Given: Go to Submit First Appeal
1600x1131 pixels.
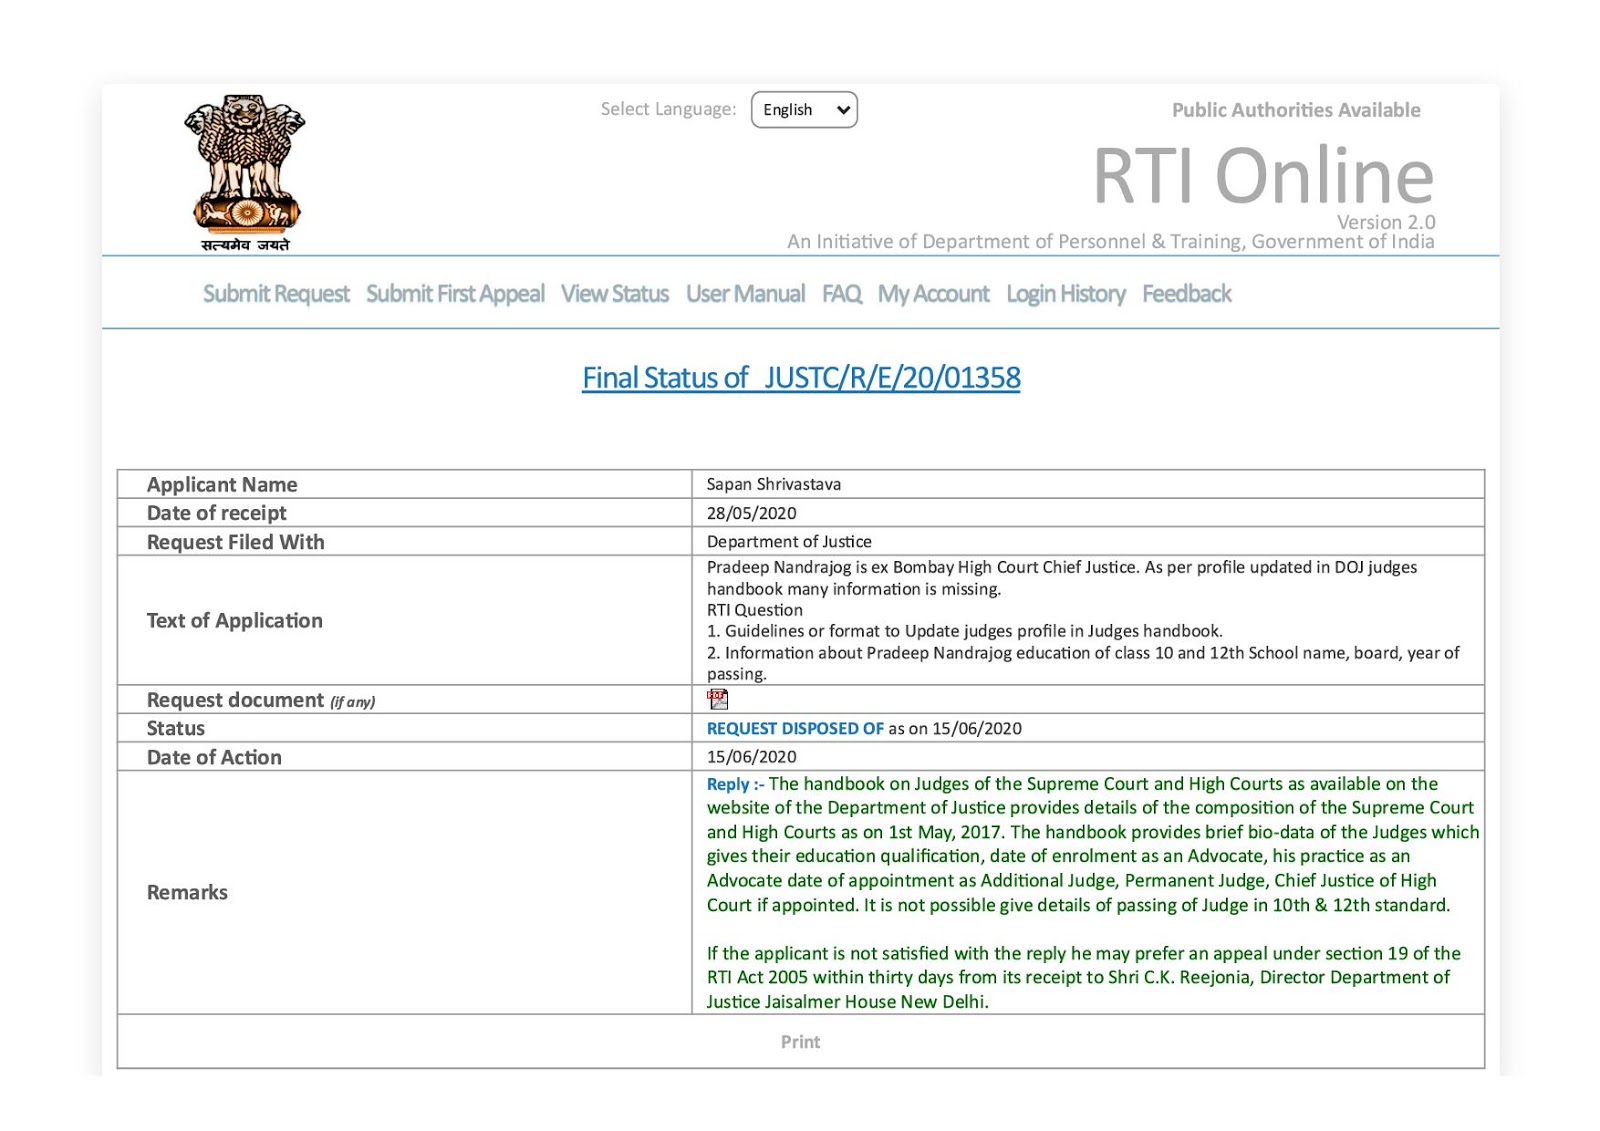Looking at the screenshot, I should click(x=455, y=294).
